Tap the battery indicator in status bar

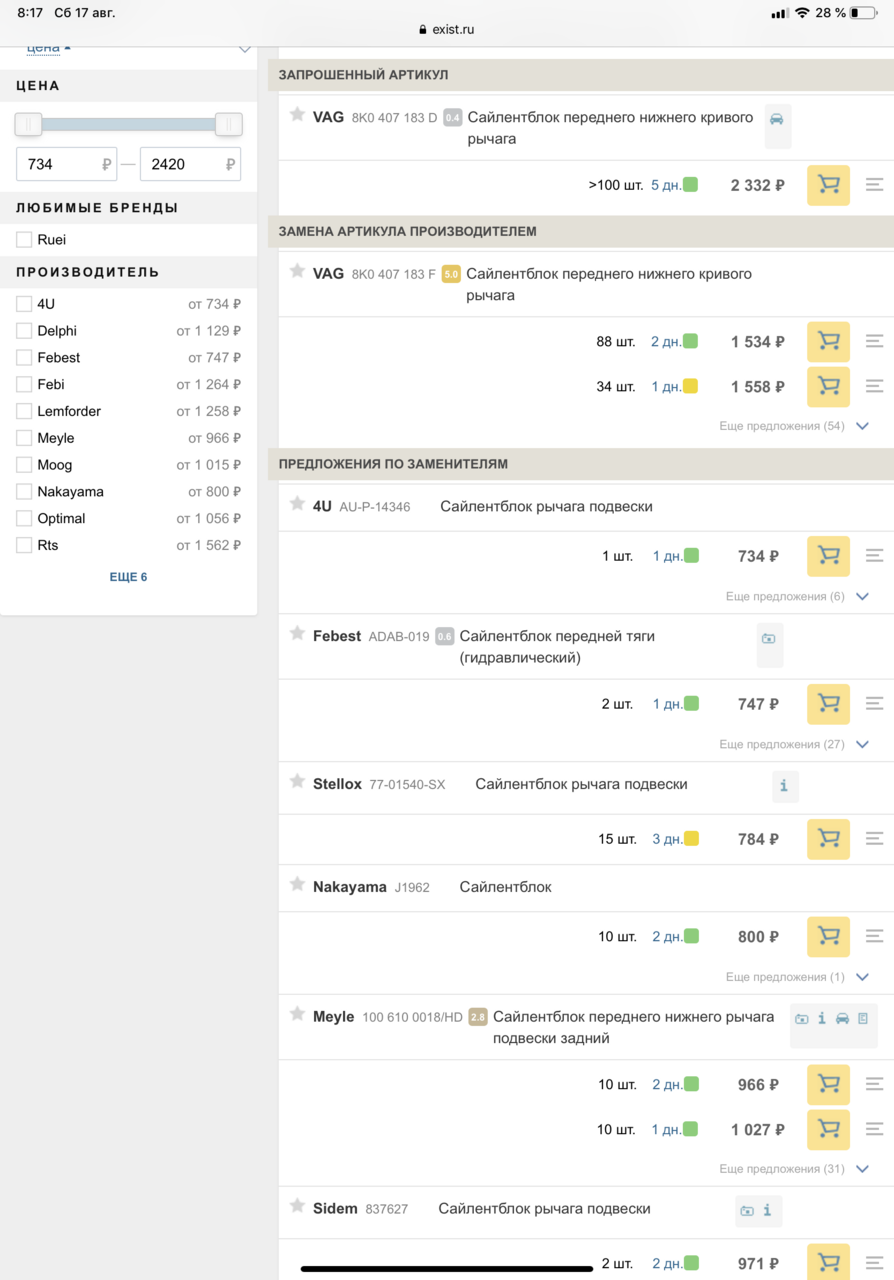[863, 13]
